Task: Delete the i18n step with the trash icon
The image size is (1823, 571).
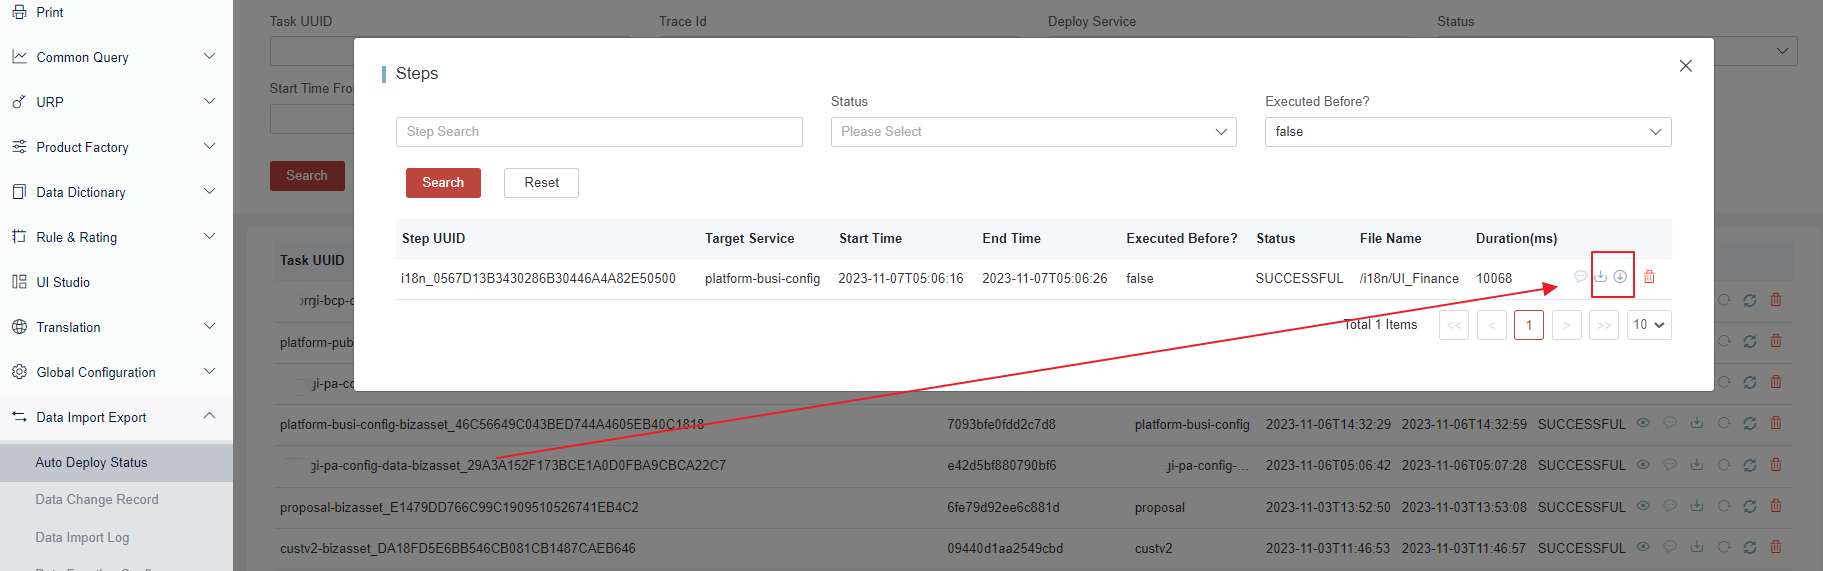Action: tap(1649, 277)
